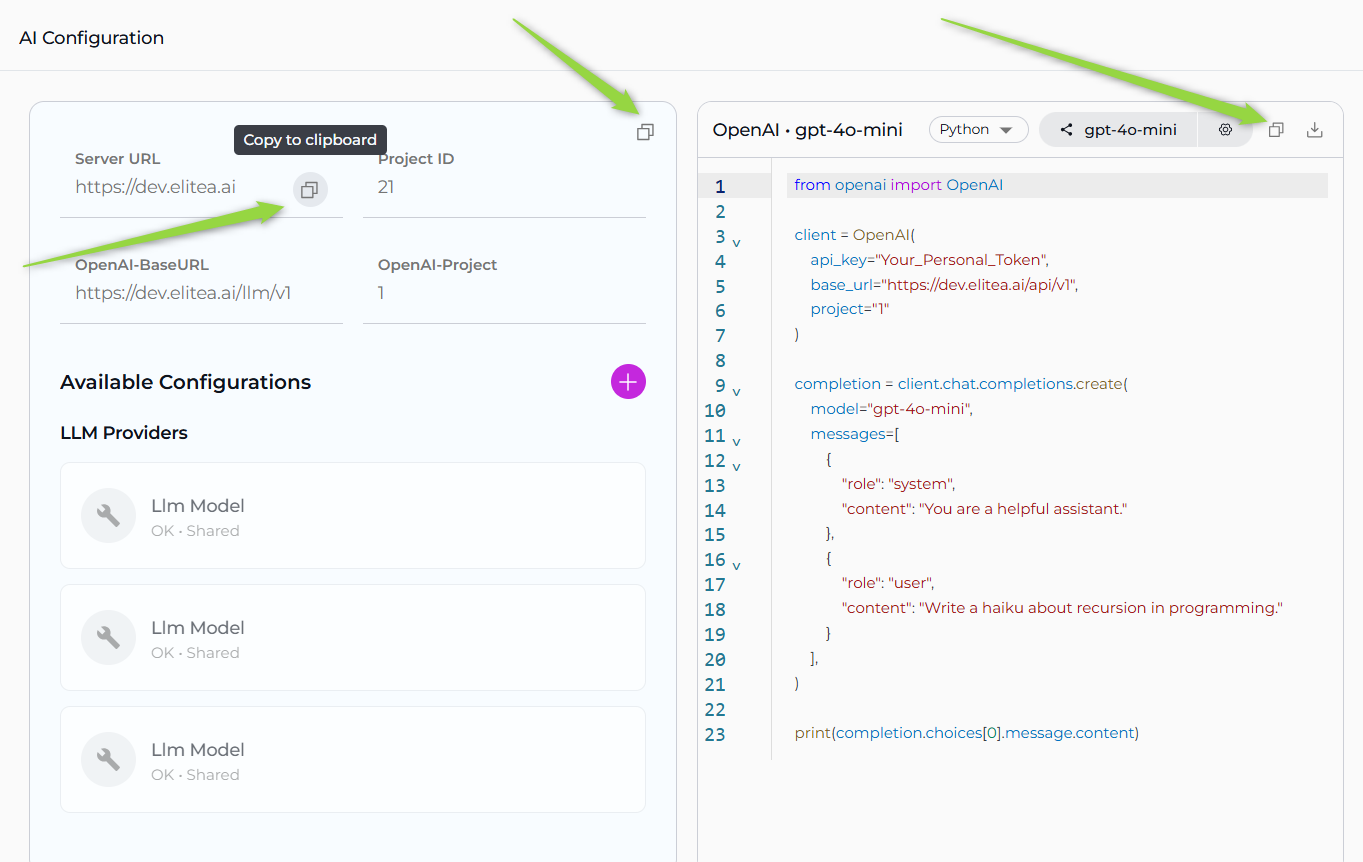The width and height of the screenshot is (1363, 862).
Task: Open the Python language dropdown
Action: pos(978,130)
